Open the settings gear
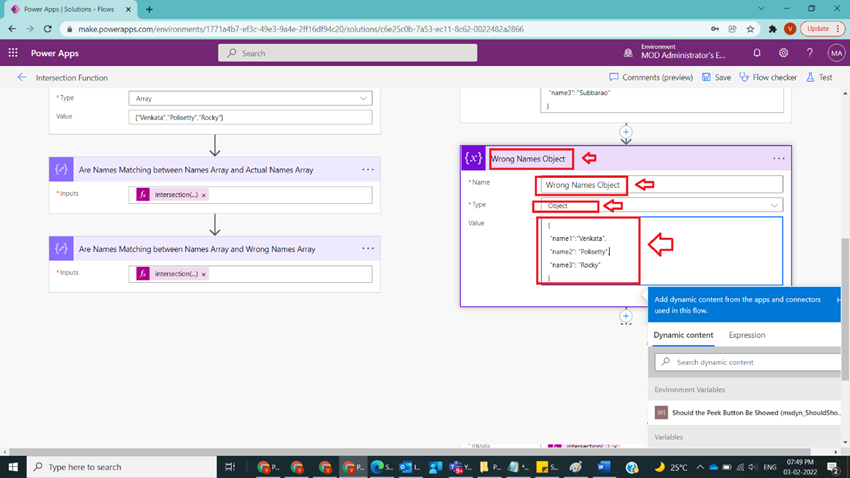850x478 pixels. coord(783,53)
